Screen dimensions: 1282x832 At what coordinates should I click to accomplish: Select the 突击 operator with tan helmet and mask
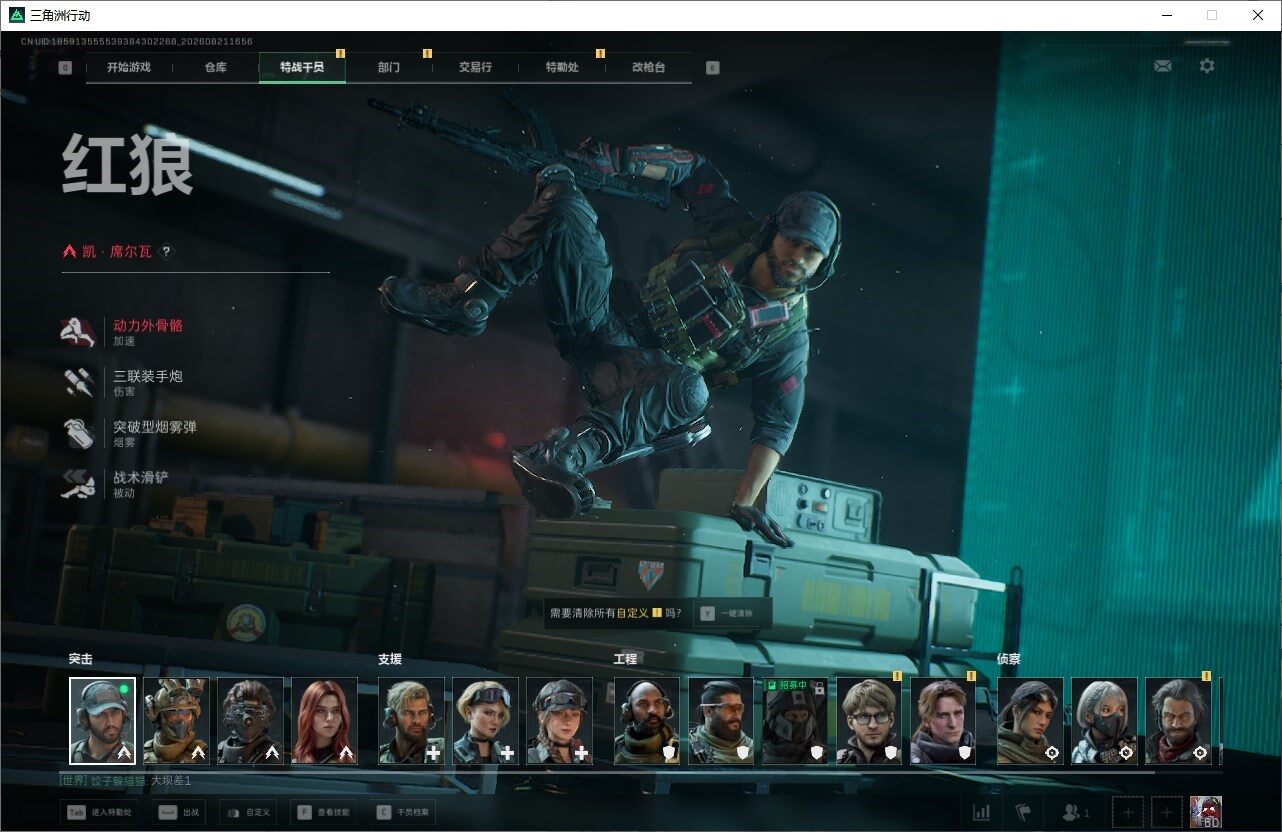(176, 721)
